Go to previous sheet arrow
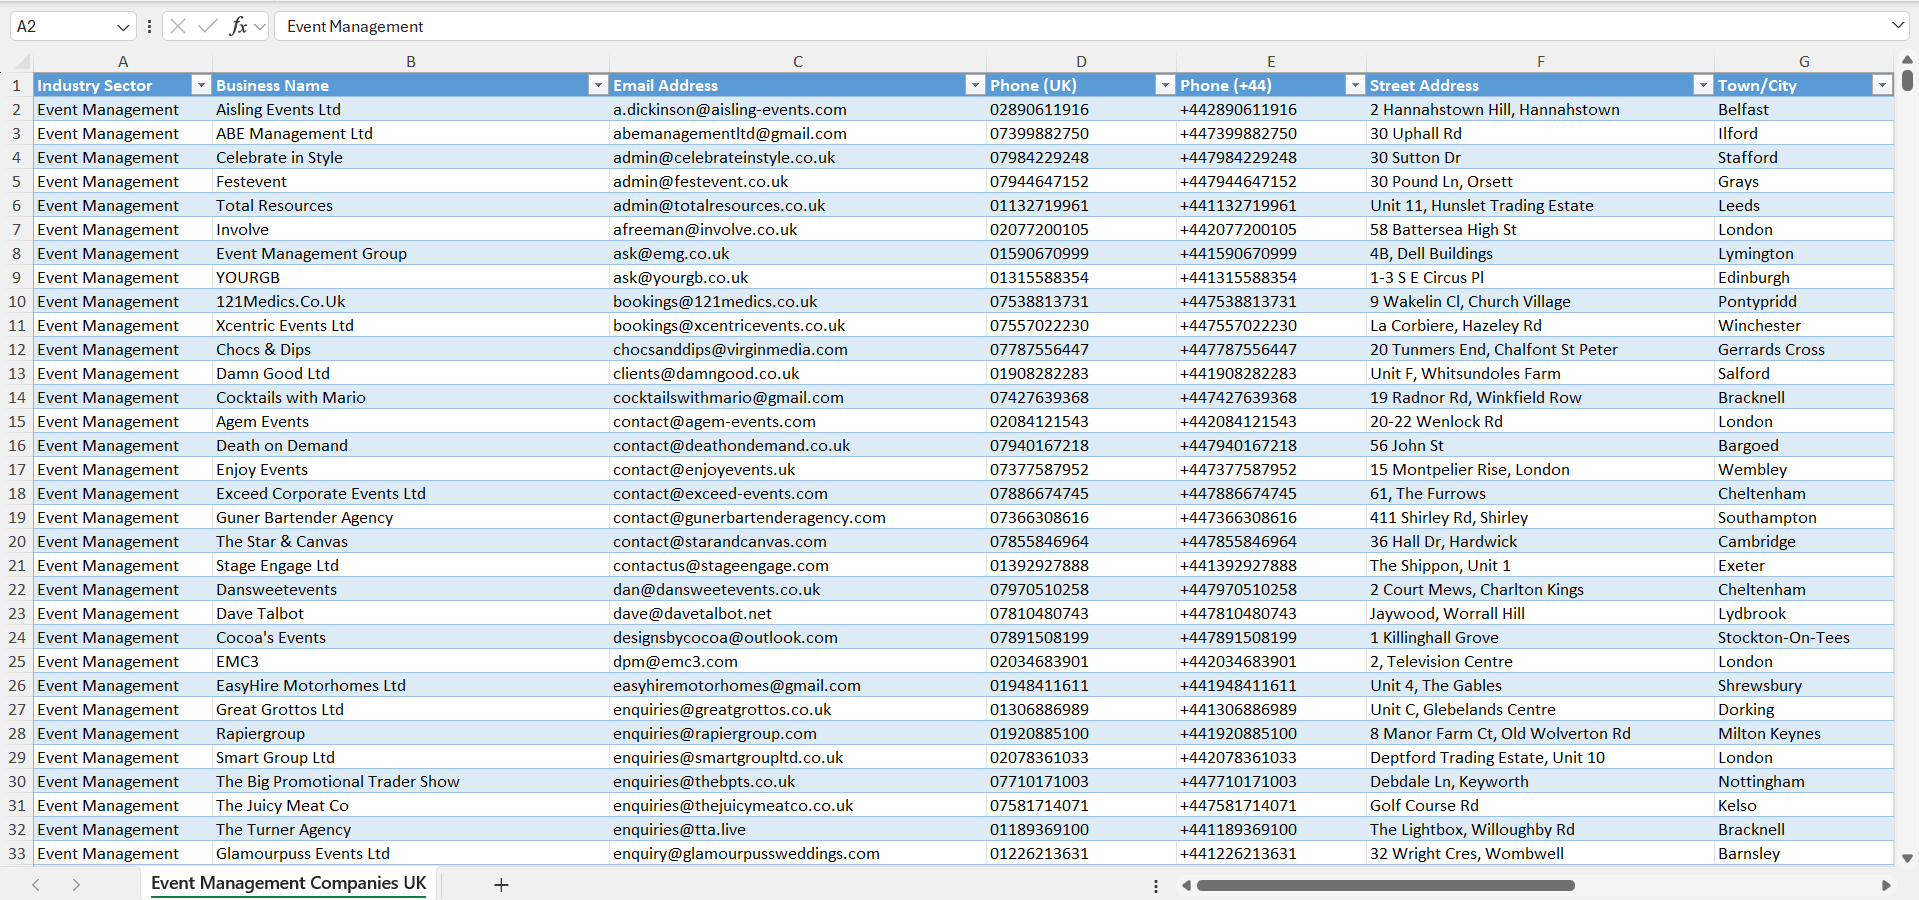Viewport: 1919px width, 900px height. 36,885
